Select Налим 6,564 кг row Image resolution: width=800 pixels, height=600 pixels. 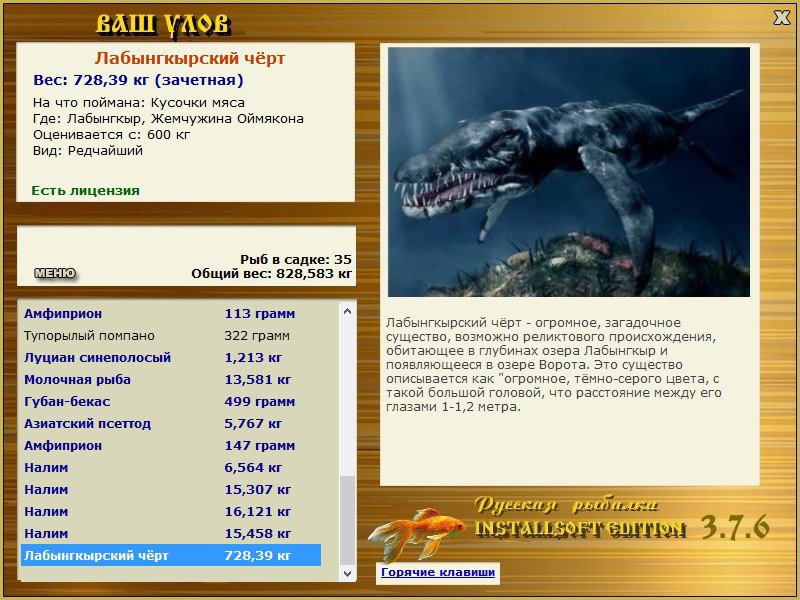171,467
